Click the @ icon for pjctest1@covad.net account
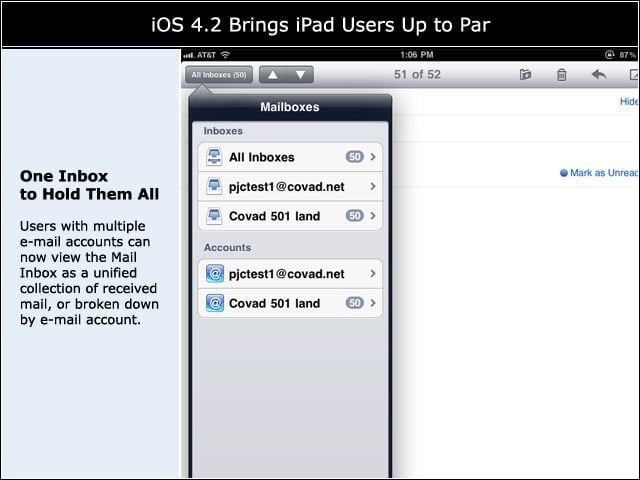Viewport: 640px width, 480px height. 215,274
